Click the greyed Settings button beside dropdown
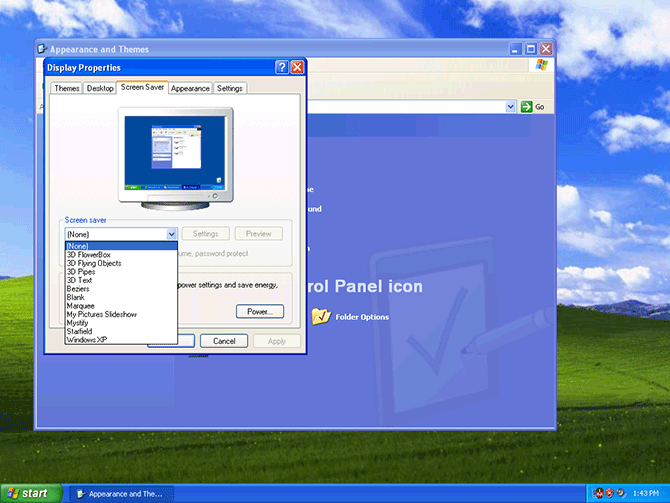Image resolution: width=670 pixels, height=503 pixels. (206, 234)
